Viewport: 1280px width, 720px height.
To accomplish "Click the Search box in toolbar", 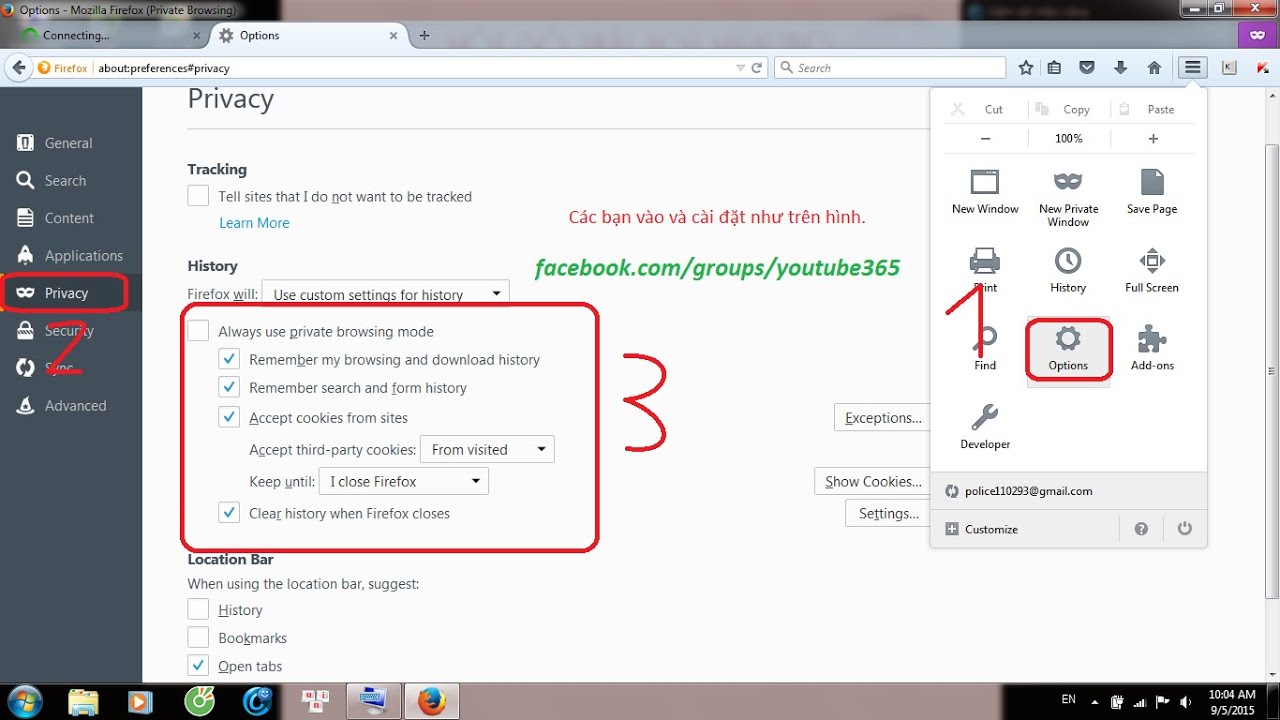I will click(890, 68).
